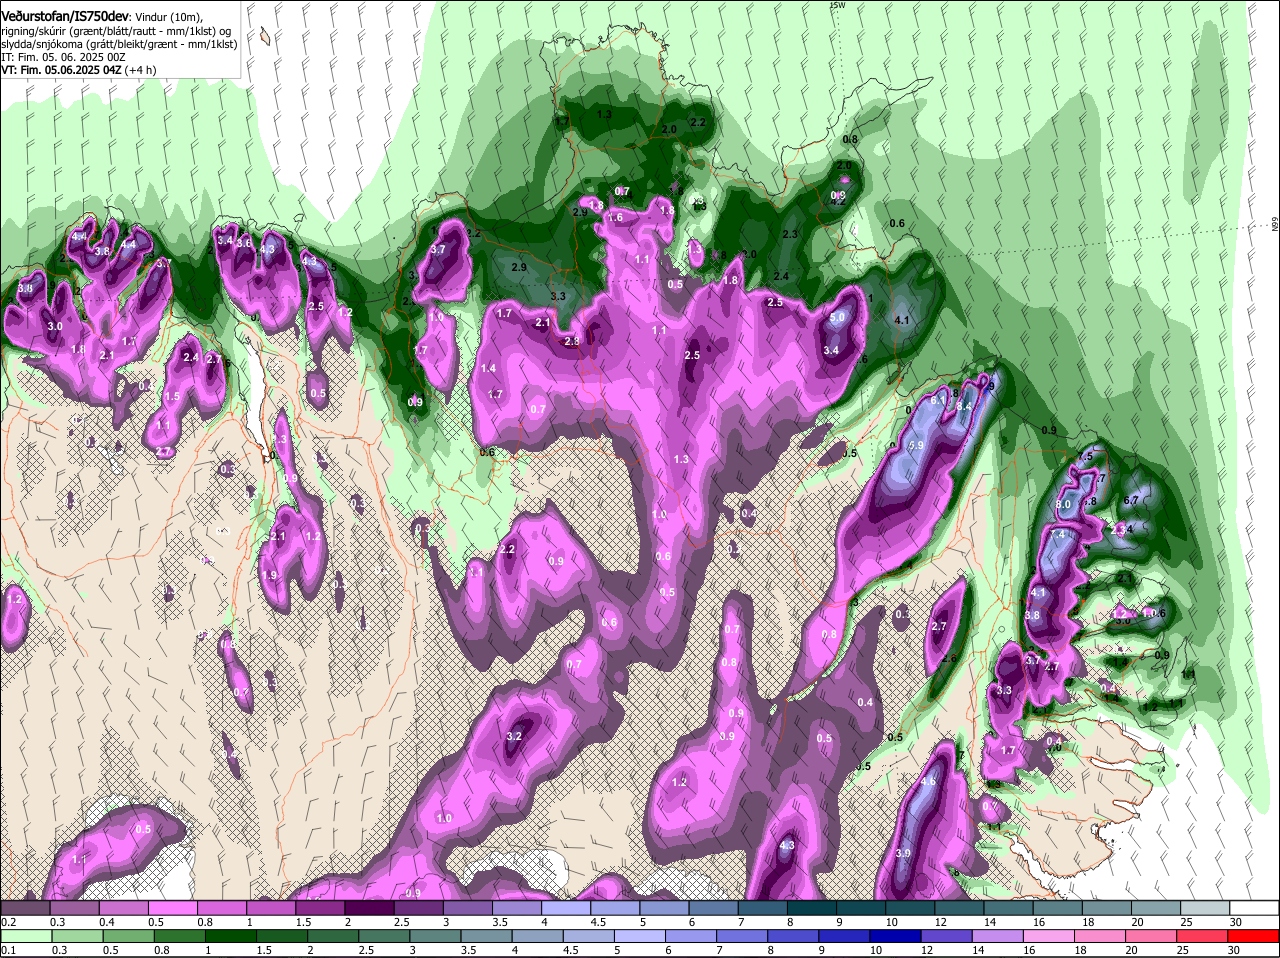Click the dark mauve swatch between 0.2 and 0.3

tap(28, 907)
